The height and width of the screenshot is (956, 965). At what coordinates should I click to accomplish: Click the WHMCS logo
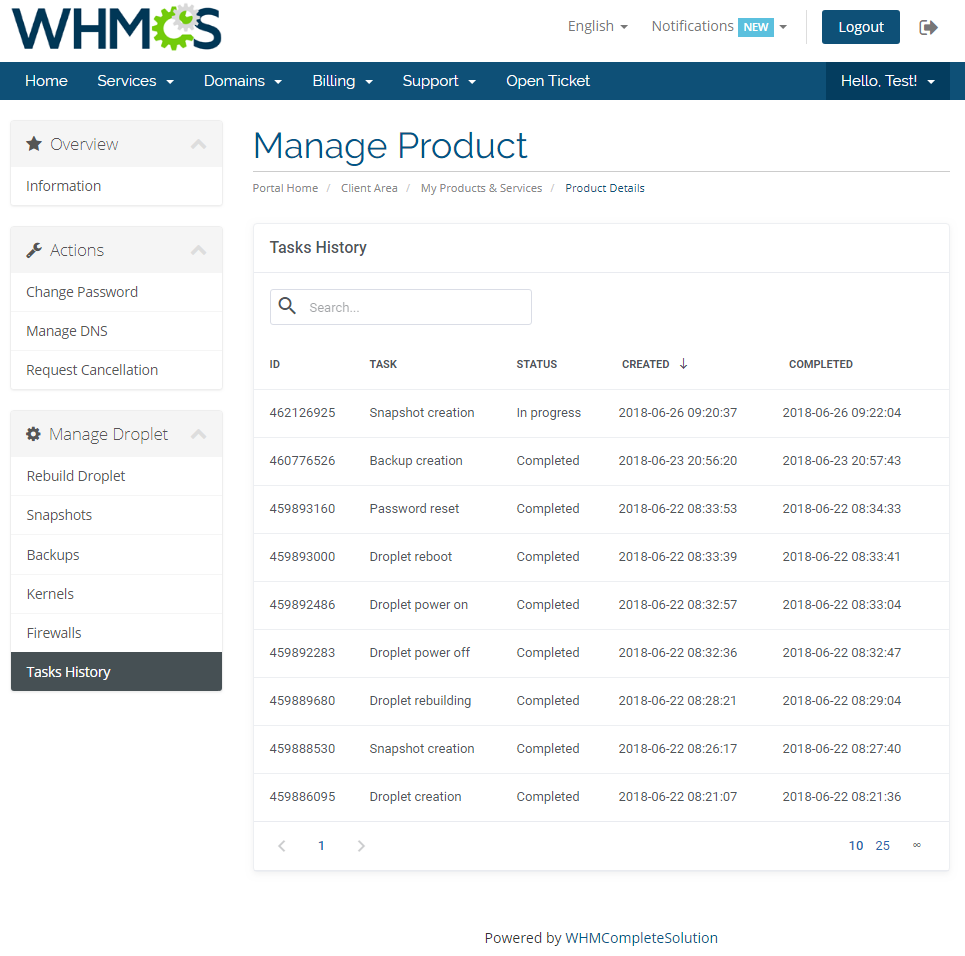click(116, 28)
